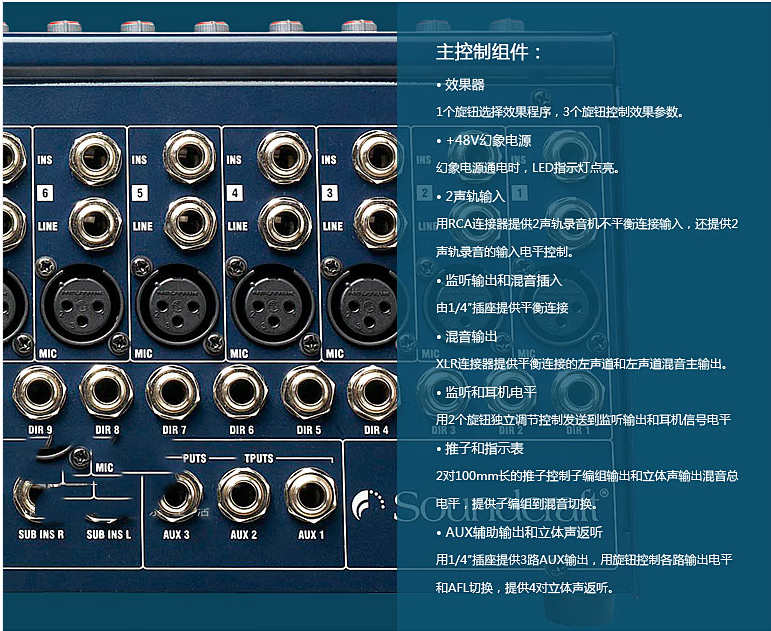Click the bullet '监听和耳机电平'

pos(486,392)
